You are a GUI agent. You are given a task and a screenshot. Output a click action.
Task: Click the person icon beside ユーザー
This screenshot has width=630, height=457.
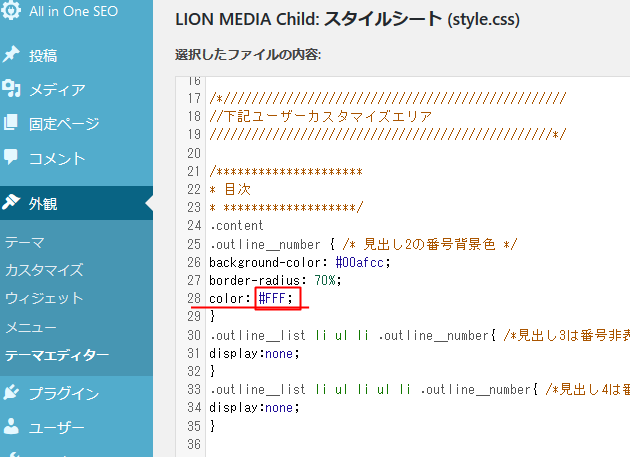click(12, 428)
